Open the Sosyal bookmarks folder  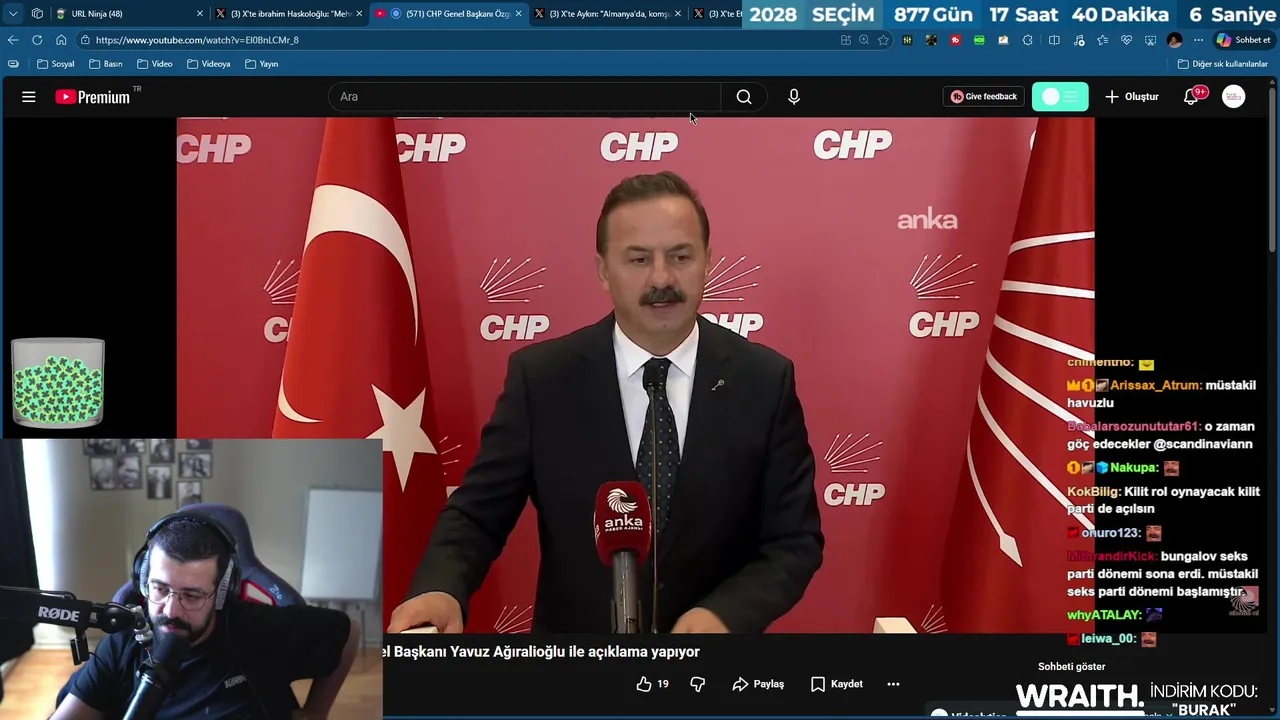pyautogui.click(x=56, y=64)
